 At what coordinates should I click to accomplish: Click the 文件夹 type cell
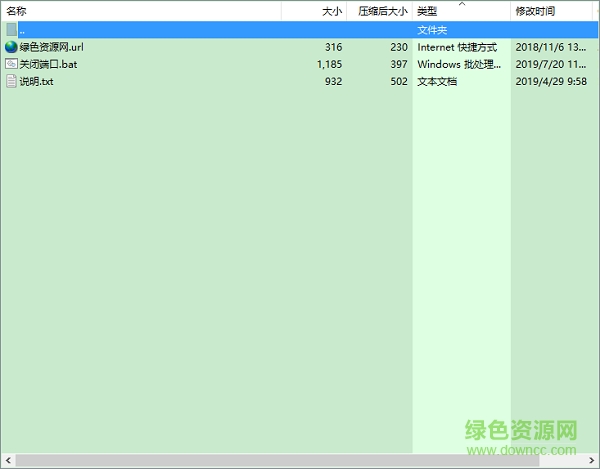tap(432, 30)
